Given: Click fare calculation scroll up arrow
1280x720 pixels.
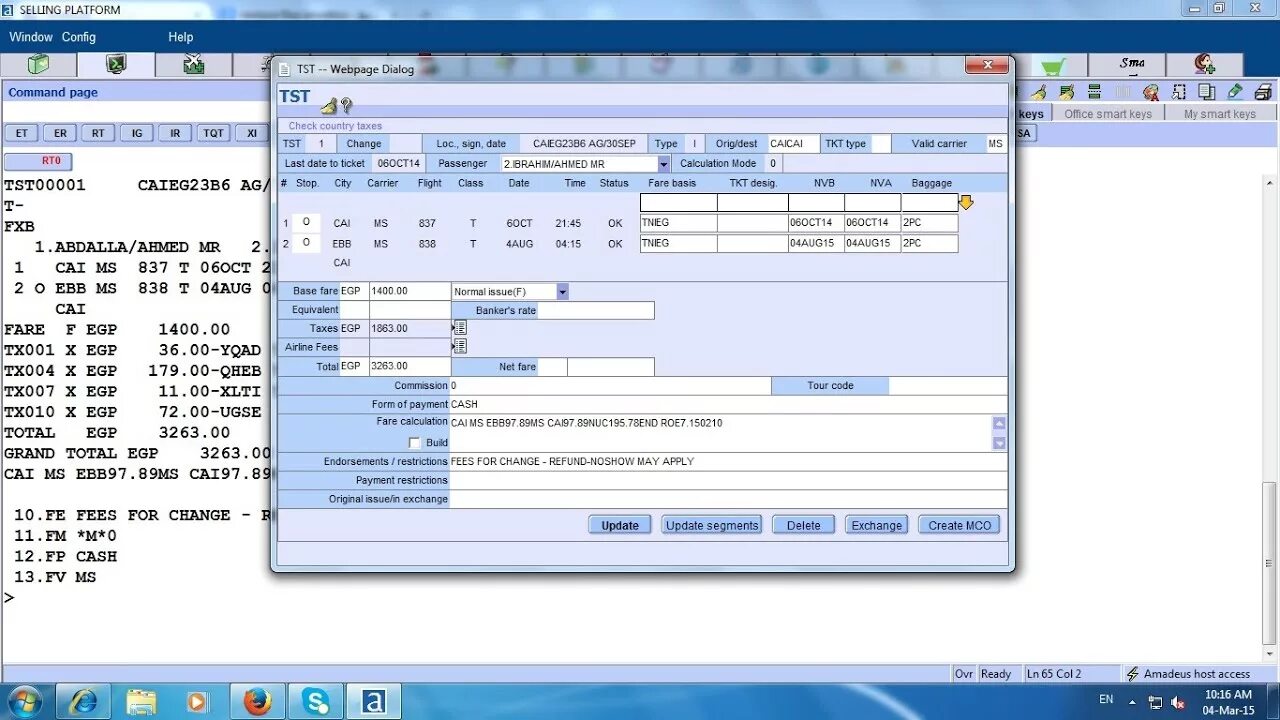Looking at the screenshot, I should (999, 424).
